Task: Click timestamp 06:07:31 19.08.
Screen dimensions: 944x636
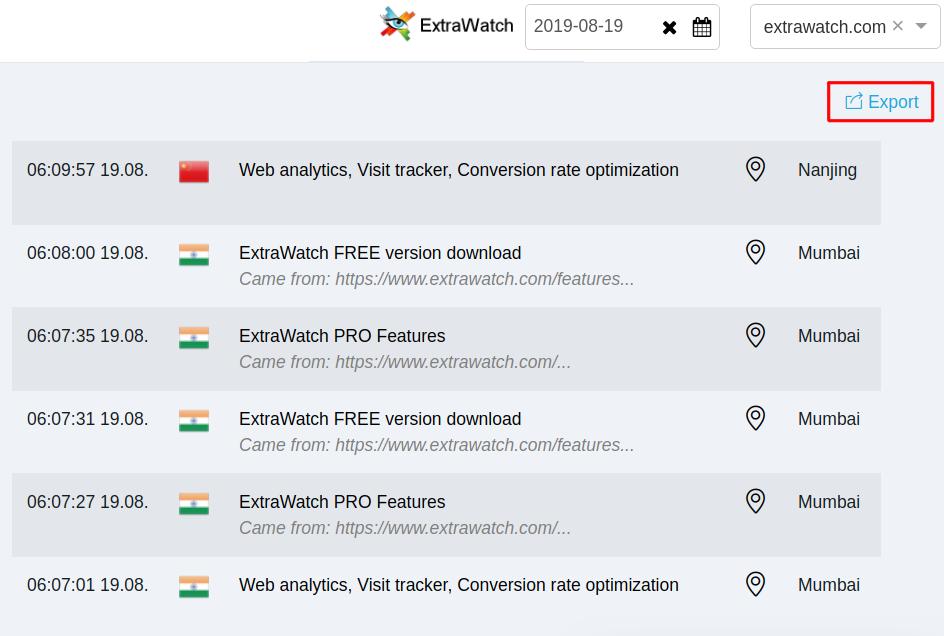Action: click(87, 420)
